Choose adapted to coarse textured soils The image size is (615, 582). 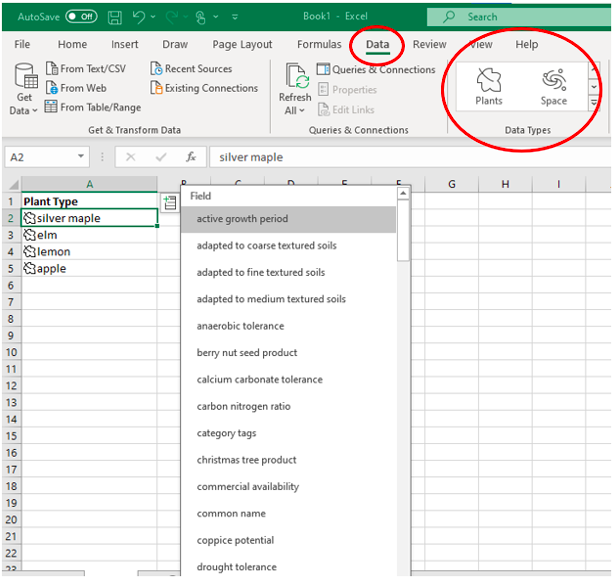pyautogui.click(x=288, y=246)
